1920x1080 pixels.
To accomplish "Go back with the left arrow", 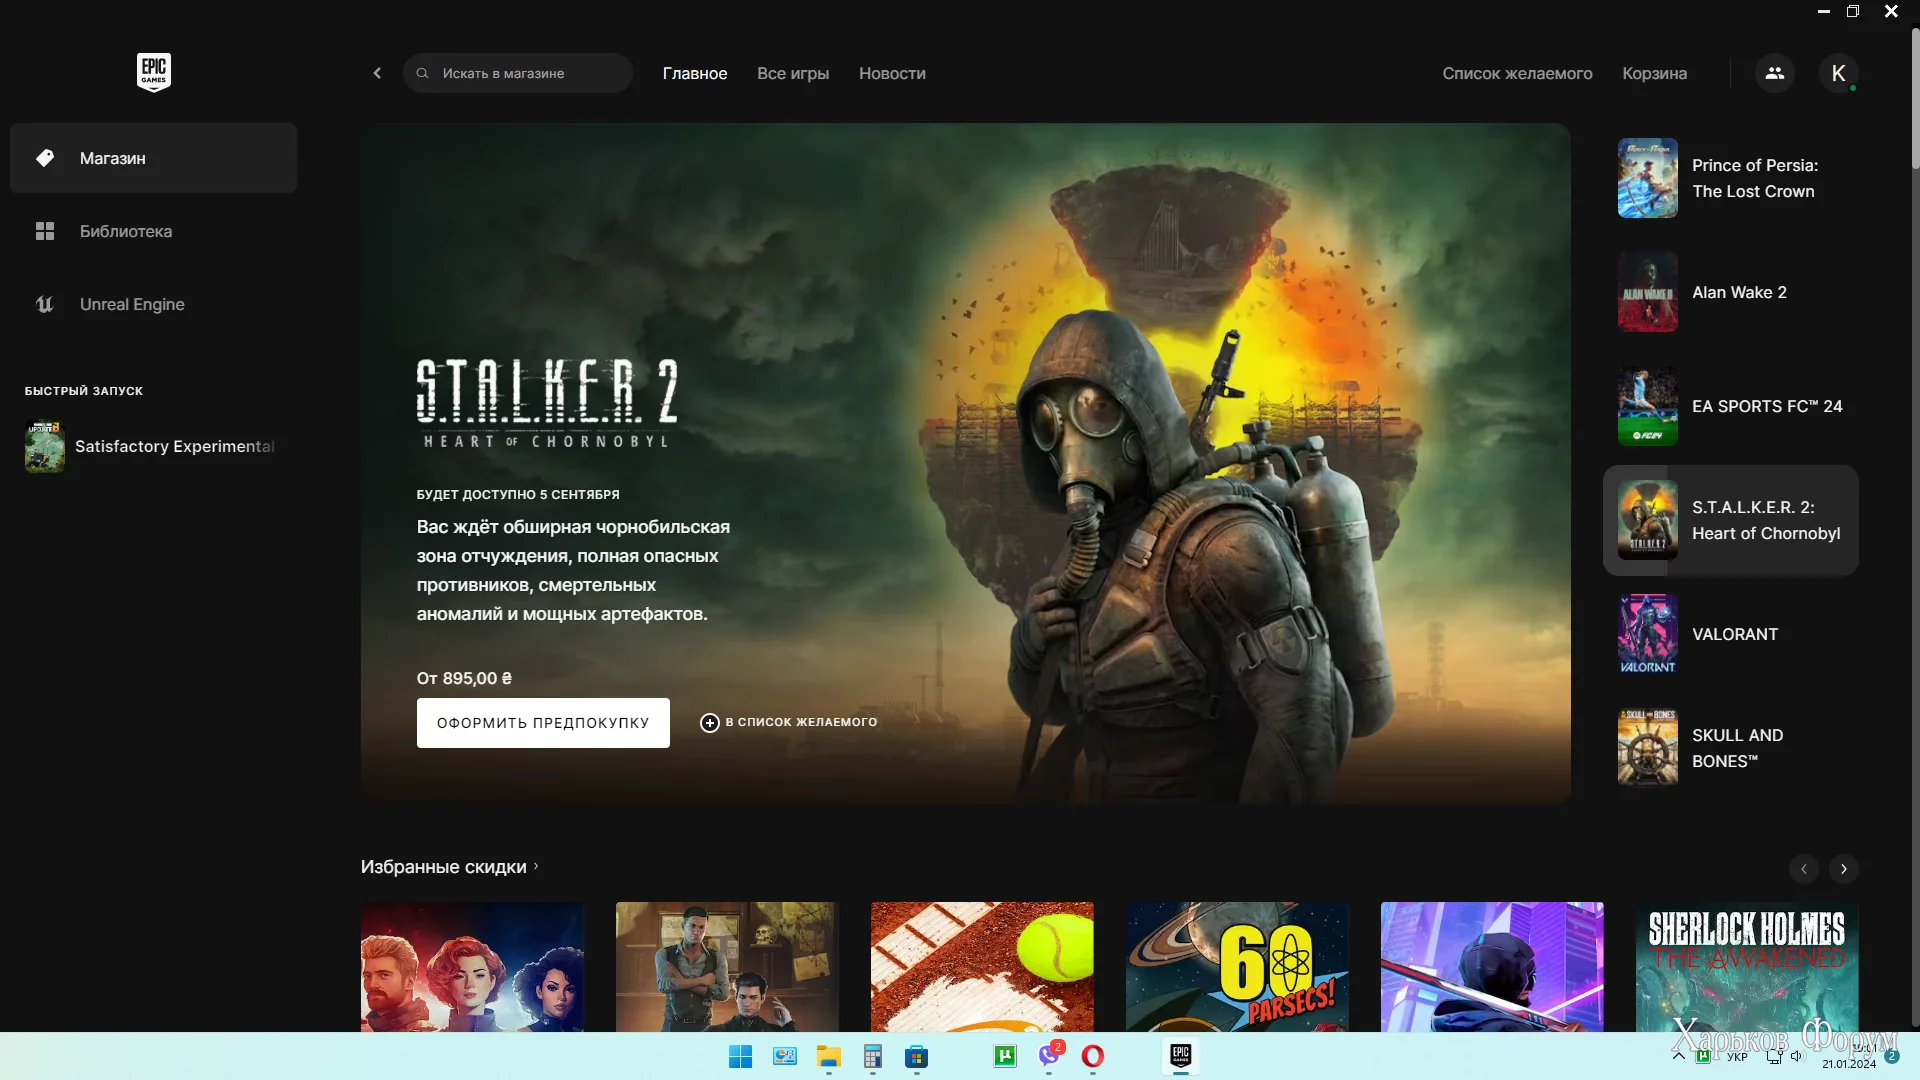I will point(377,73).
